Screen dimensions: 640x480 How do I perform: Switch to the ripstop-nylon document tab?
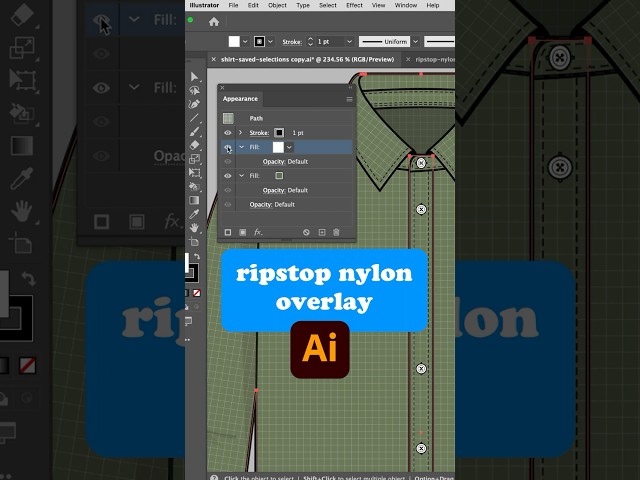[x=435, y=60]
